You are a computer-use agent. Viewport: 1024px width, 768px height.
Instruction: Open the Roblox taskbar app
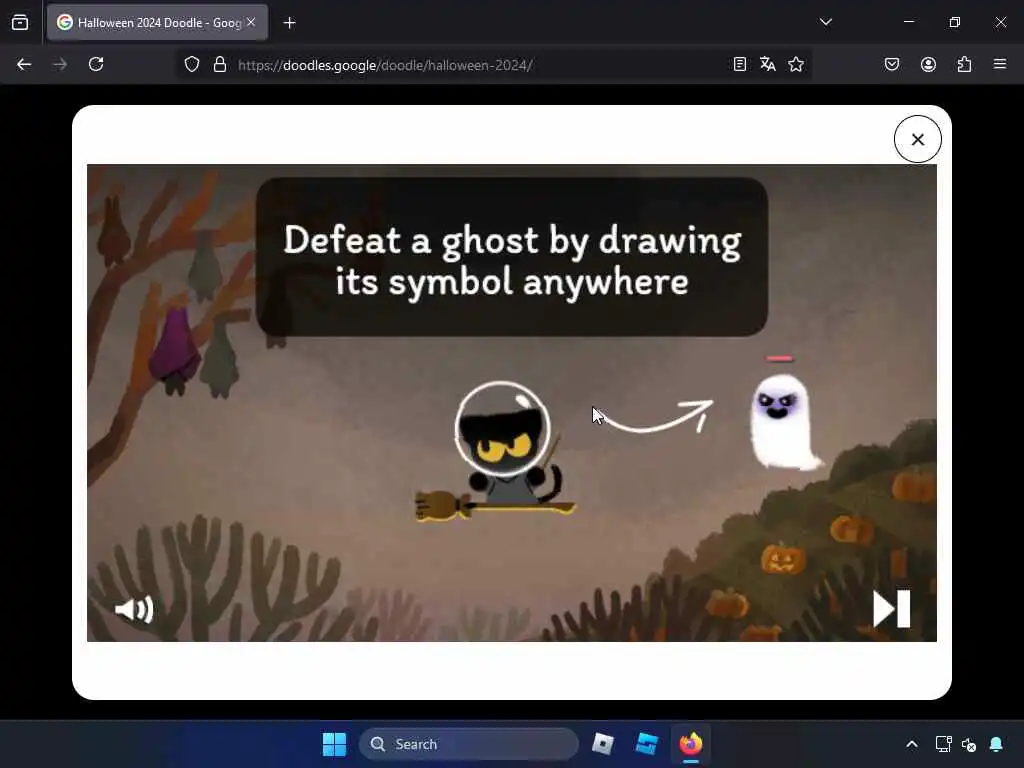[x=603, y=744]
